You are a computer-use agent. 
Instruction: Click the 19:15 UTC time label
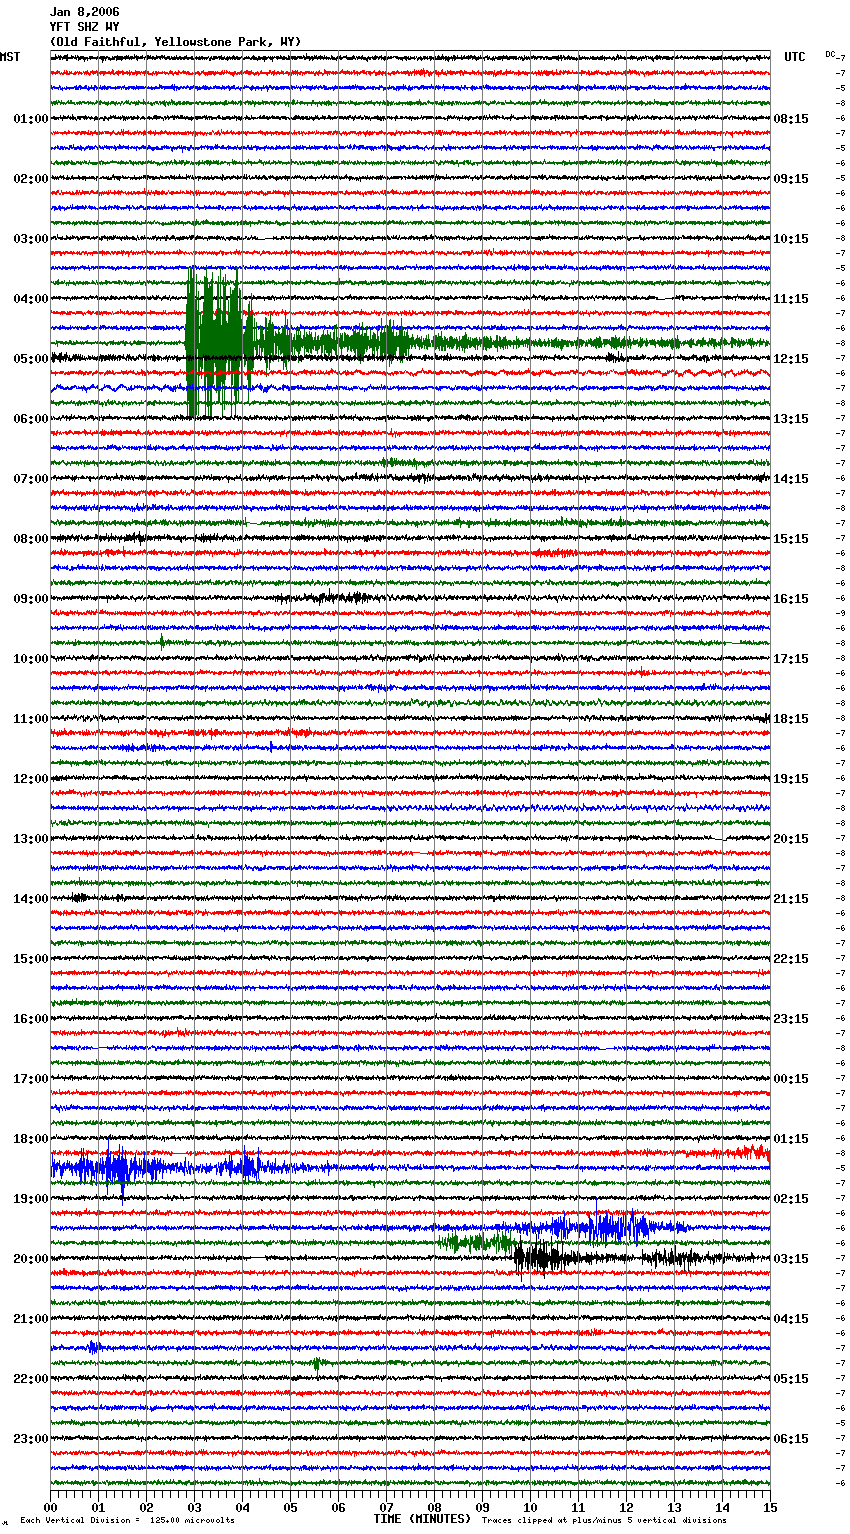791,779
